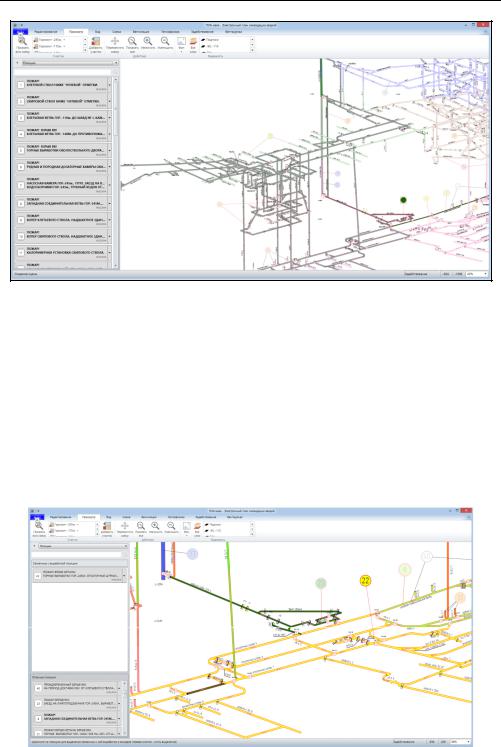Expand position 3 row arrow in gray-scheme window
The height and width of the screenshot is (747, 501).
(x=110, y=117)
